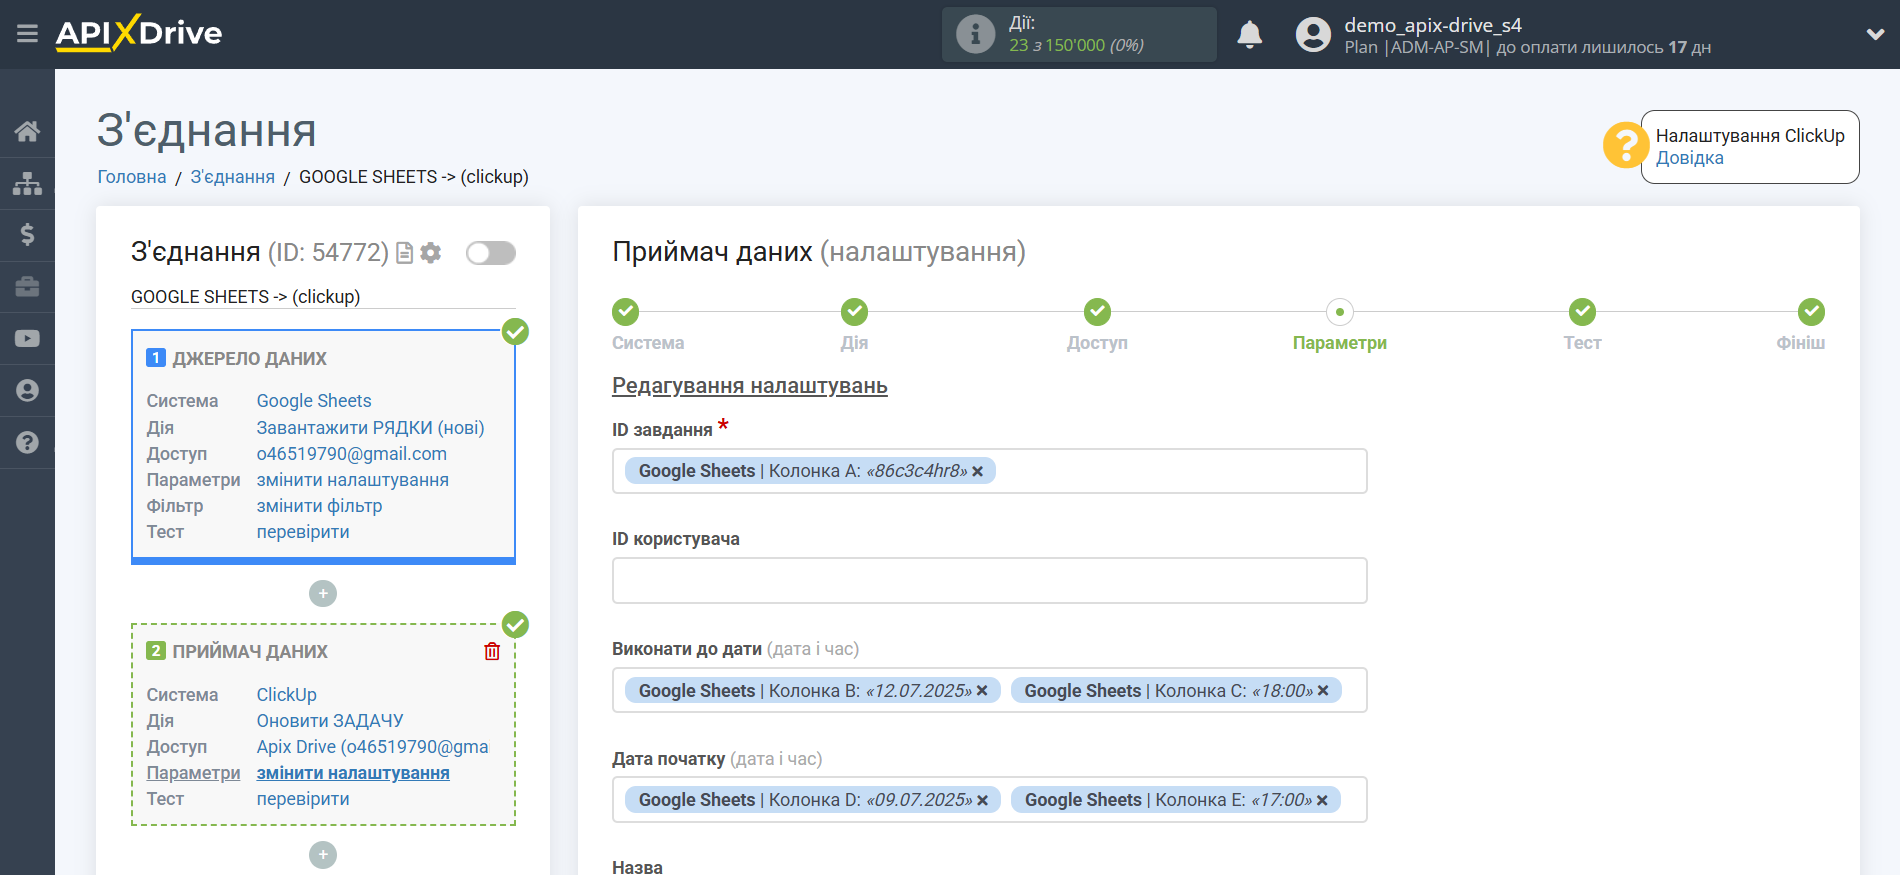
Task: Go to the Система step
Action: 626,312
